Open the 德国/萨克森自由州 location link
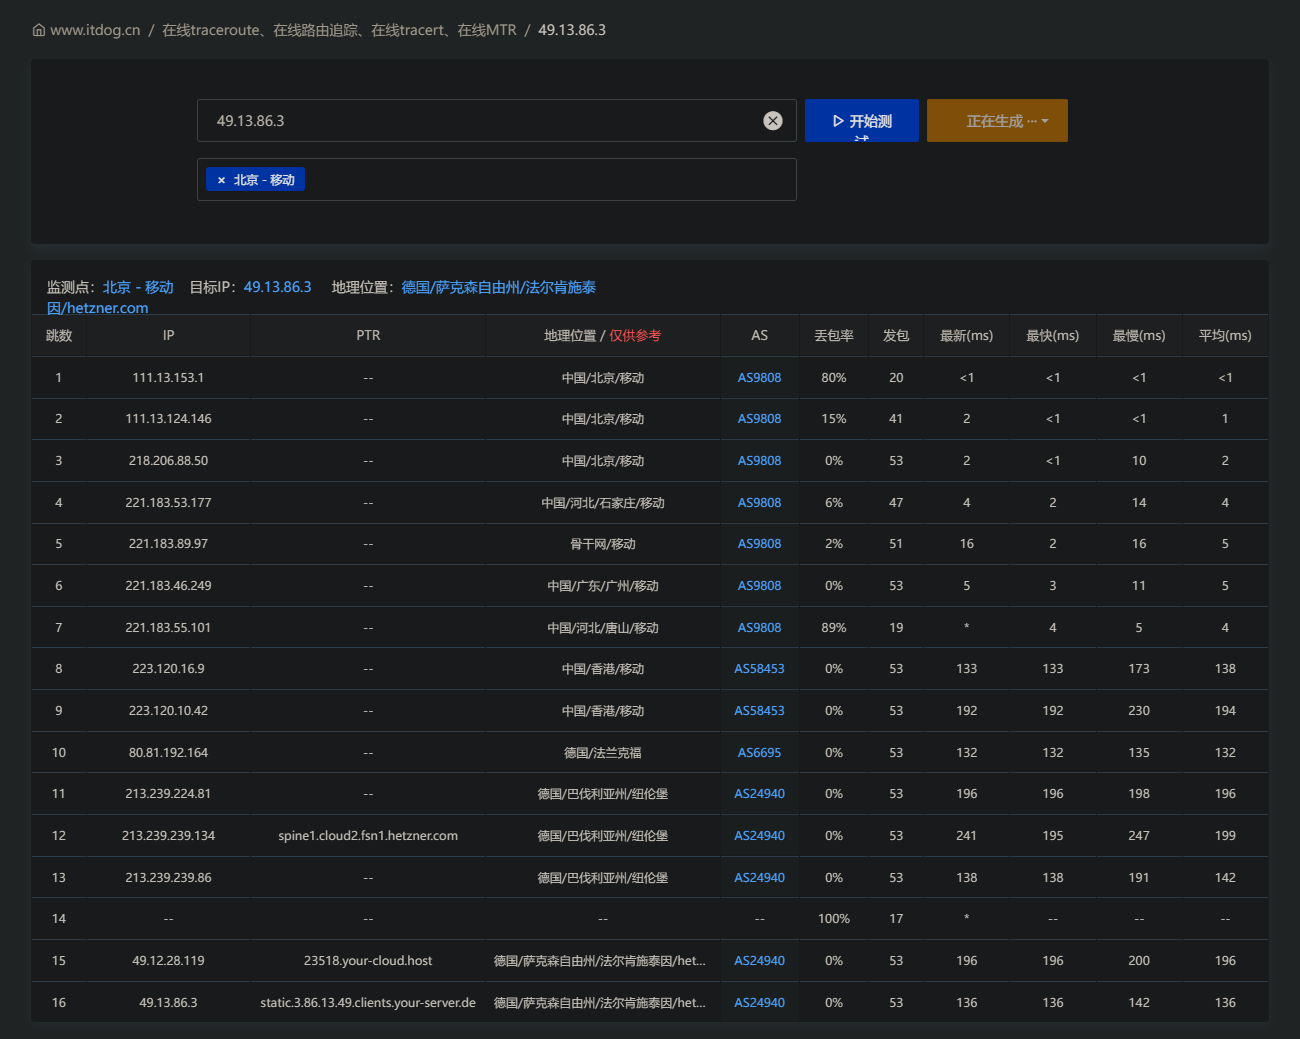This screenshot has width=1300, height=1039. coord(498,287)
